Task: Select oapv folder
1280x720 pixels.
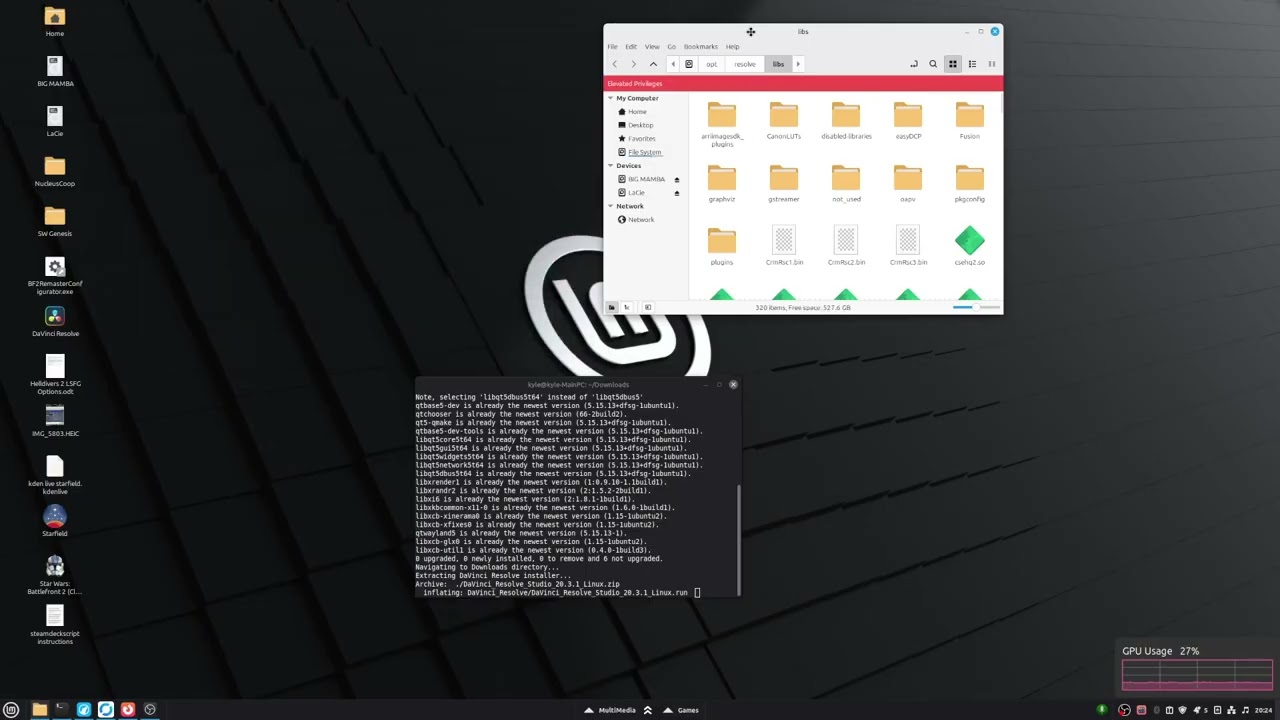Action: coord(908,184)
